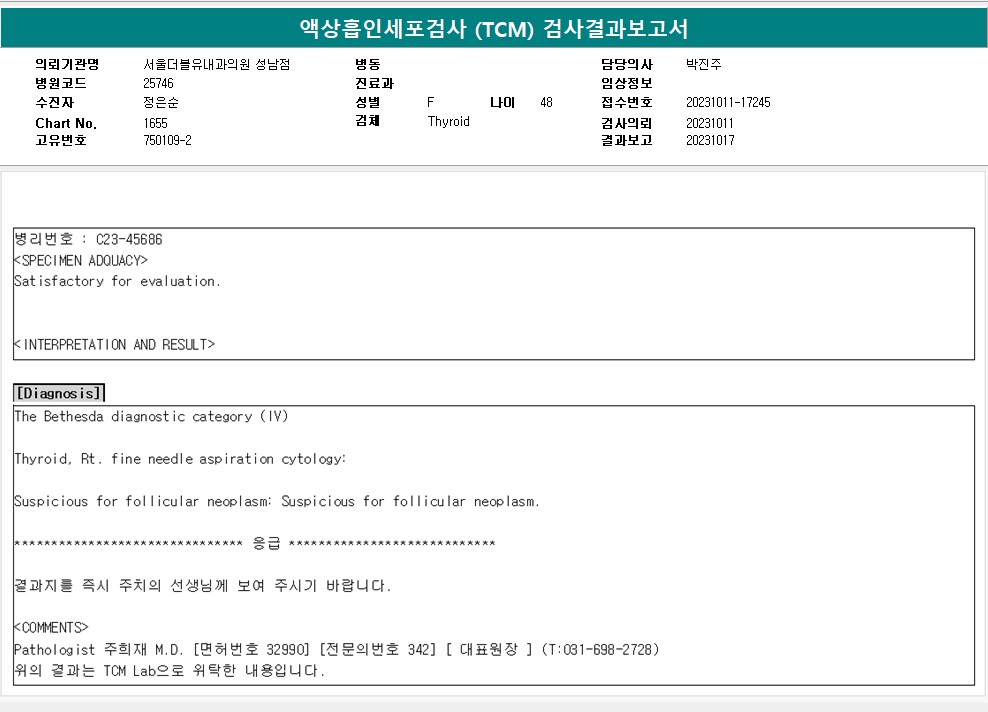Click the 의뢰기관명 field label
Image resolution: width=988 pixels, height=712 pixels.
[x=67, y=64]
